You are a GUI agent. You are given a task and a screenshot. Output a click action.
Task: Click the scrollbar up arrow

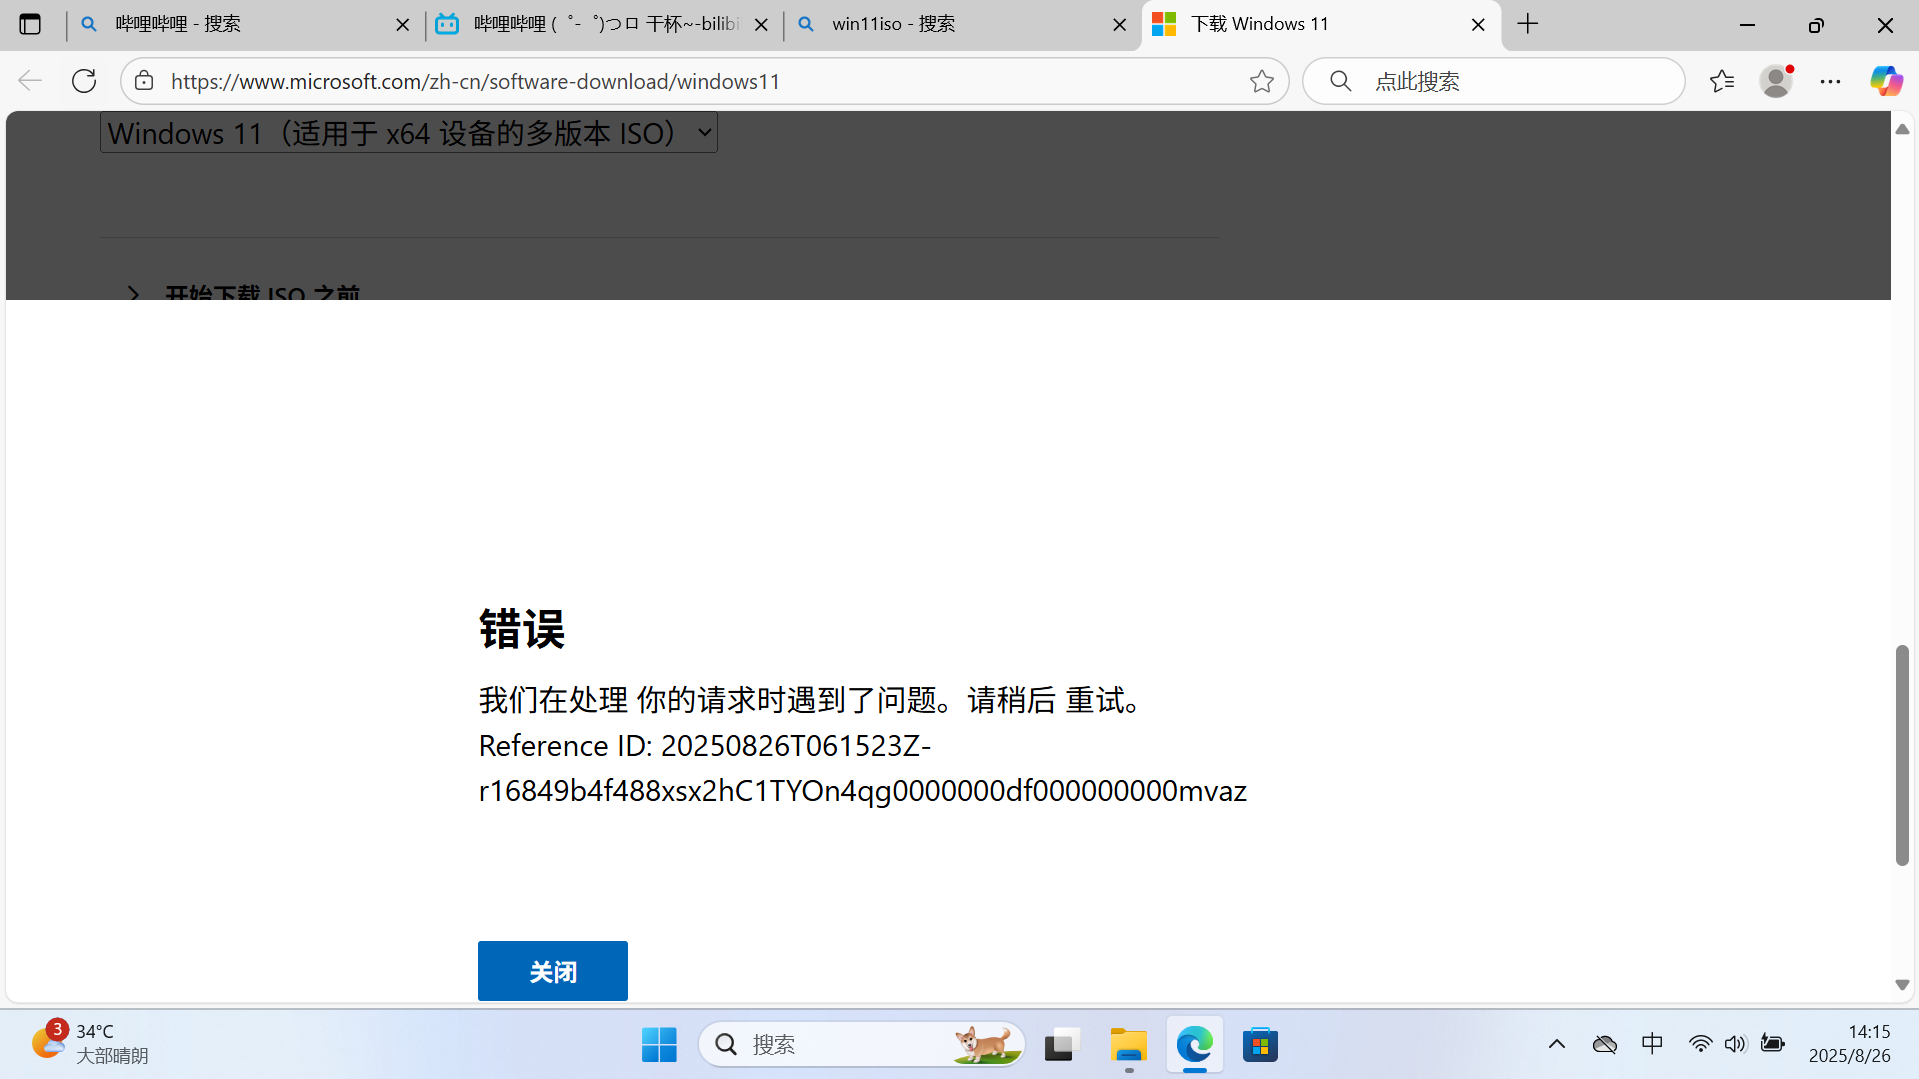point(1902,129)
